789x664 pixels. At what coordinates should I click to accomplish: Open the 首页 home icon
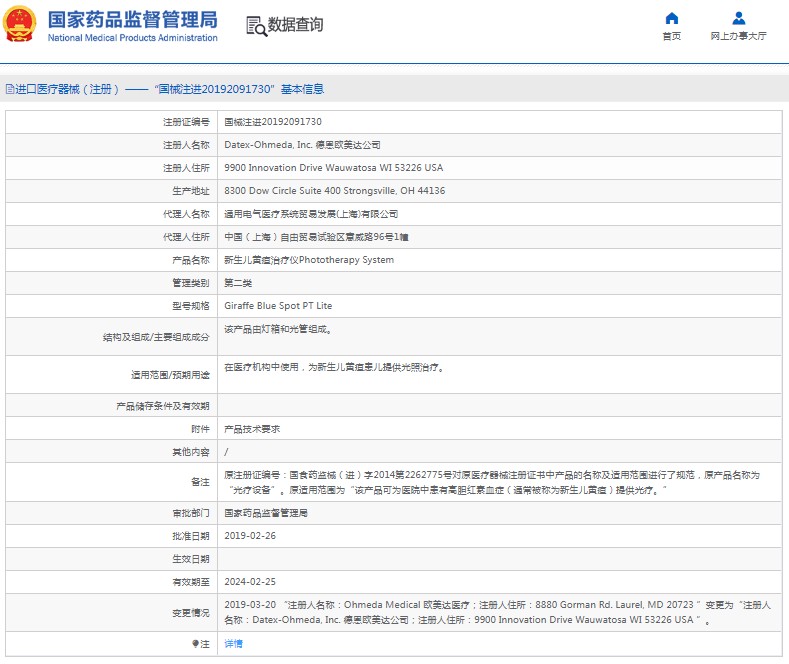[x=671, y=19]
